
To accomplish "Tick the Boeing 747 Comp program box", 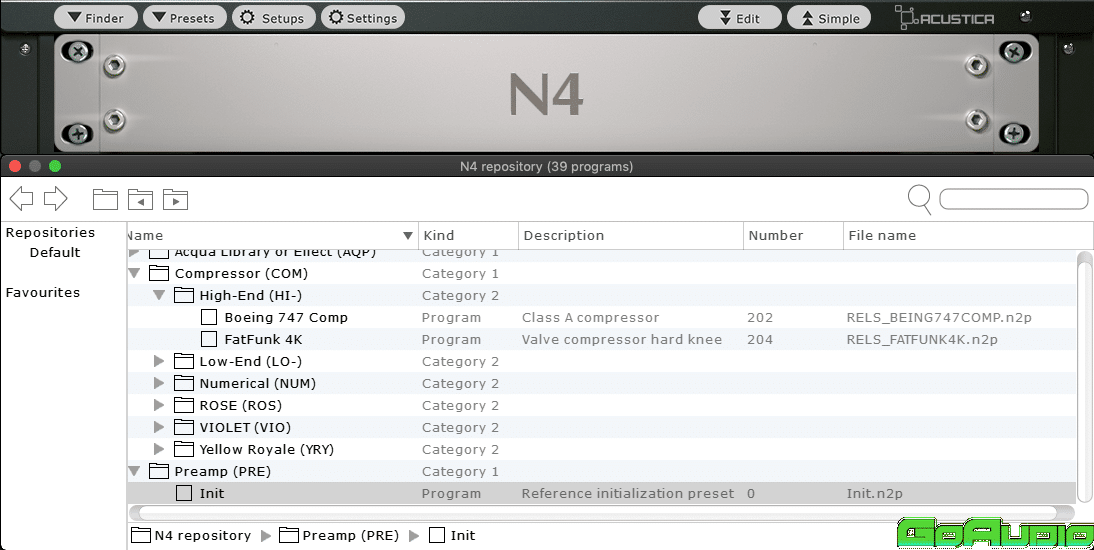I will pyautogui.click(x=209, y=318).
